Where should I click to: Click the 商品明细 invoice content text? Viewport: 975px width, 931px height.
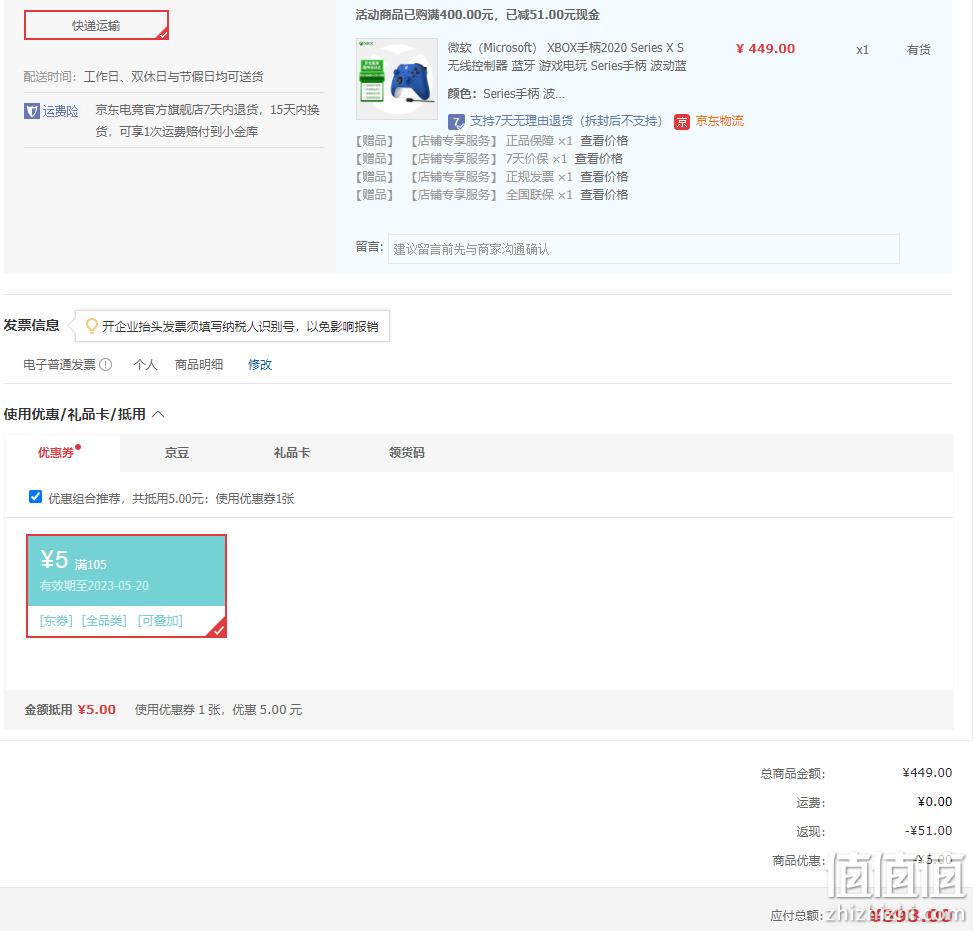tap(198, 364)
